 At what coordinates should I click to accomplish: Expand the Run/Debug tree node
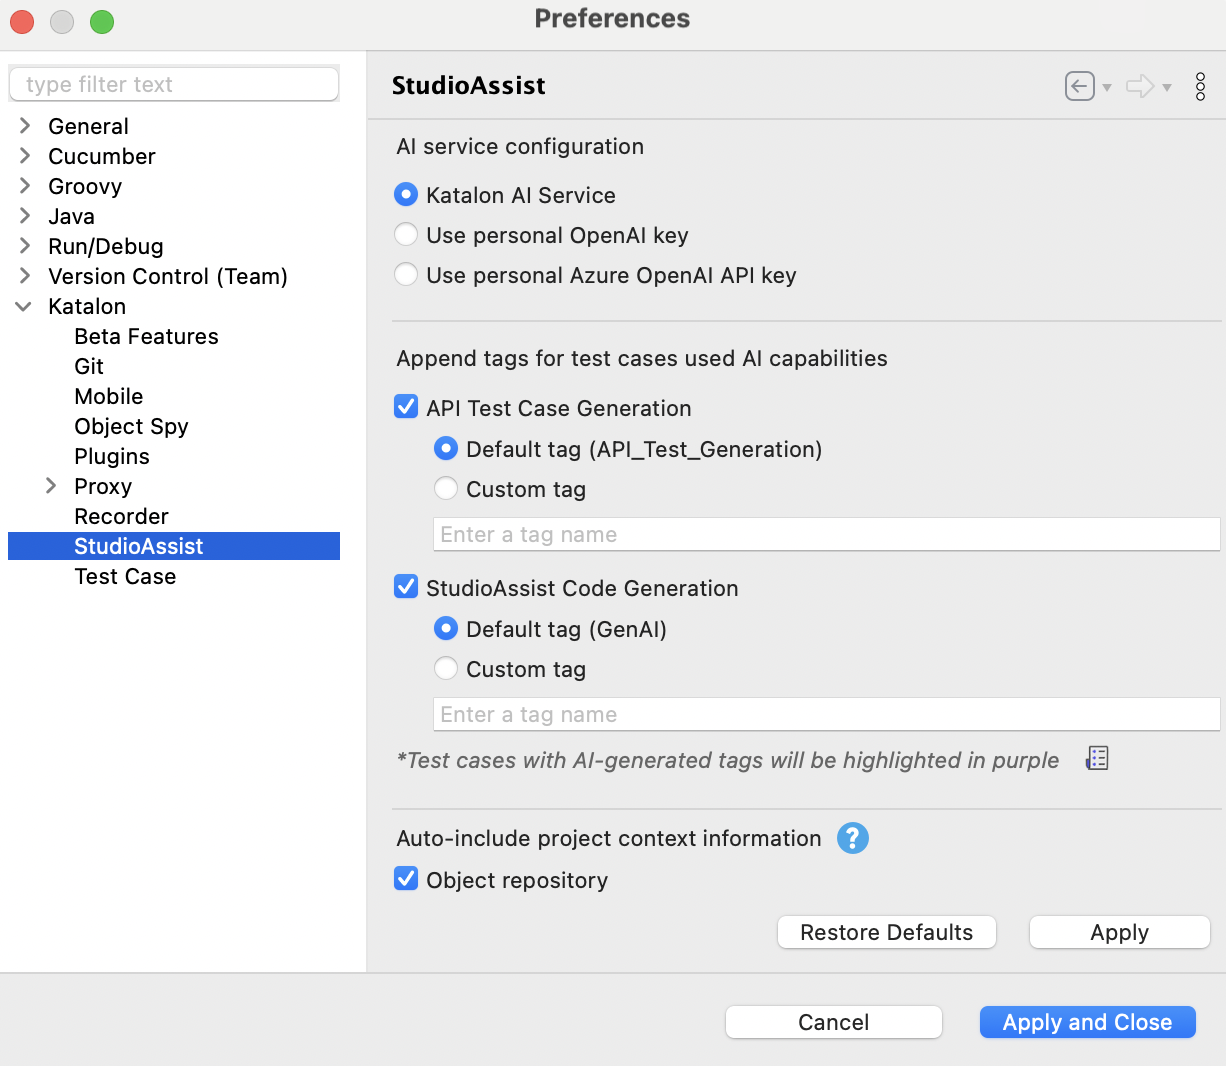(x=25, y=245)
